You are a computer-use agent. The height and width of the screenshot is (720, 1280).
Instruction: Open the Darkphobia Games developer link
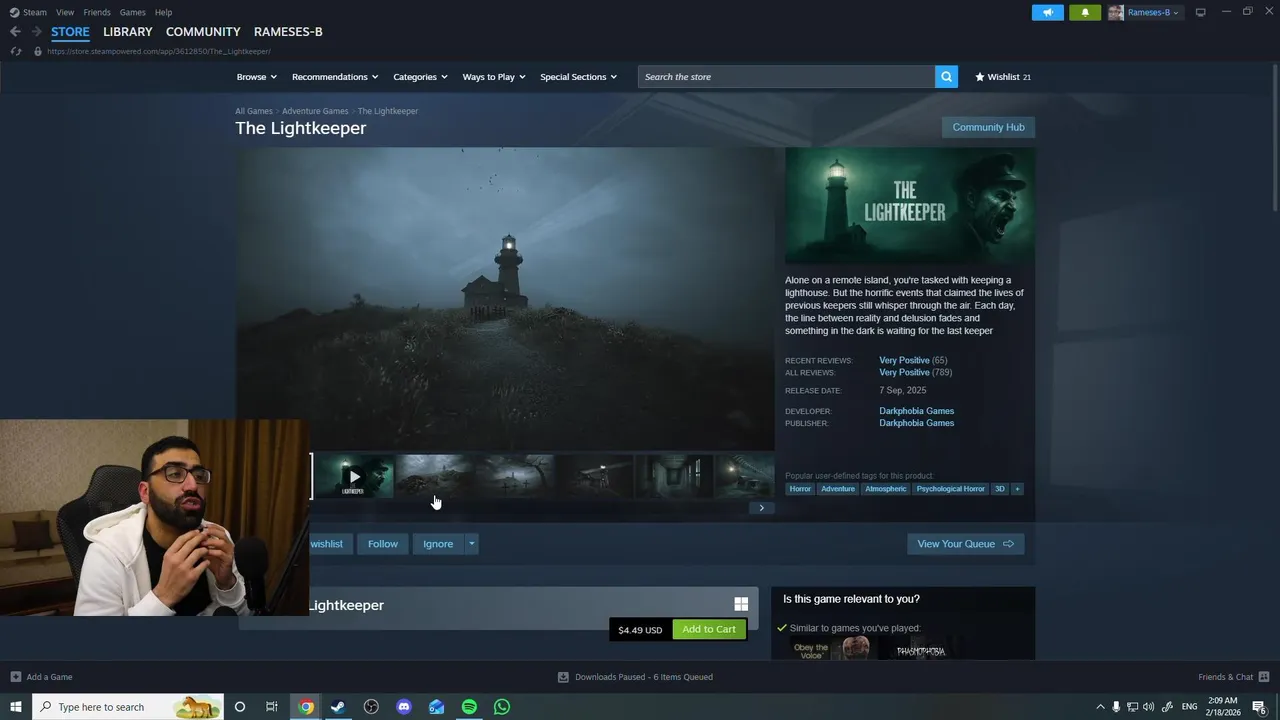coord(916,411)
